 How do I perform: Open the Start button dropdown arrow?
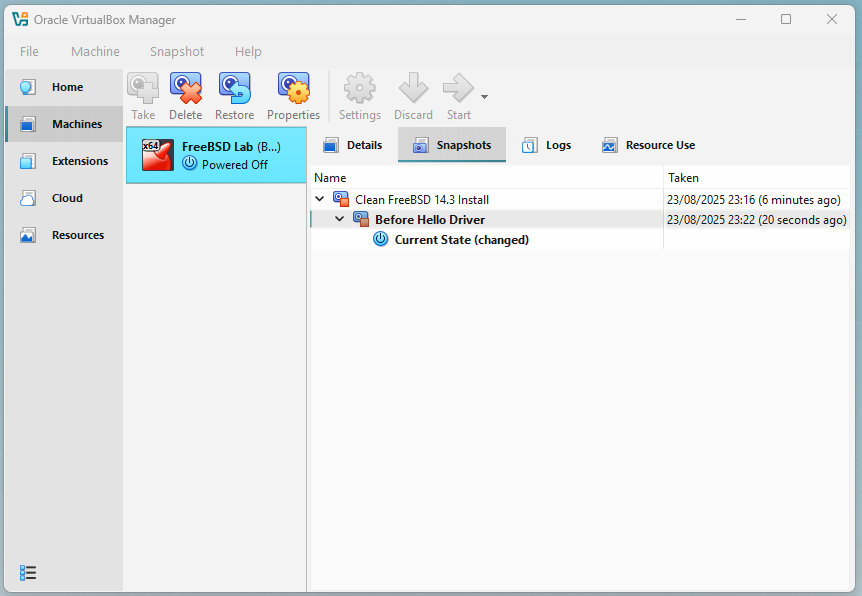[x=484, y=97]
